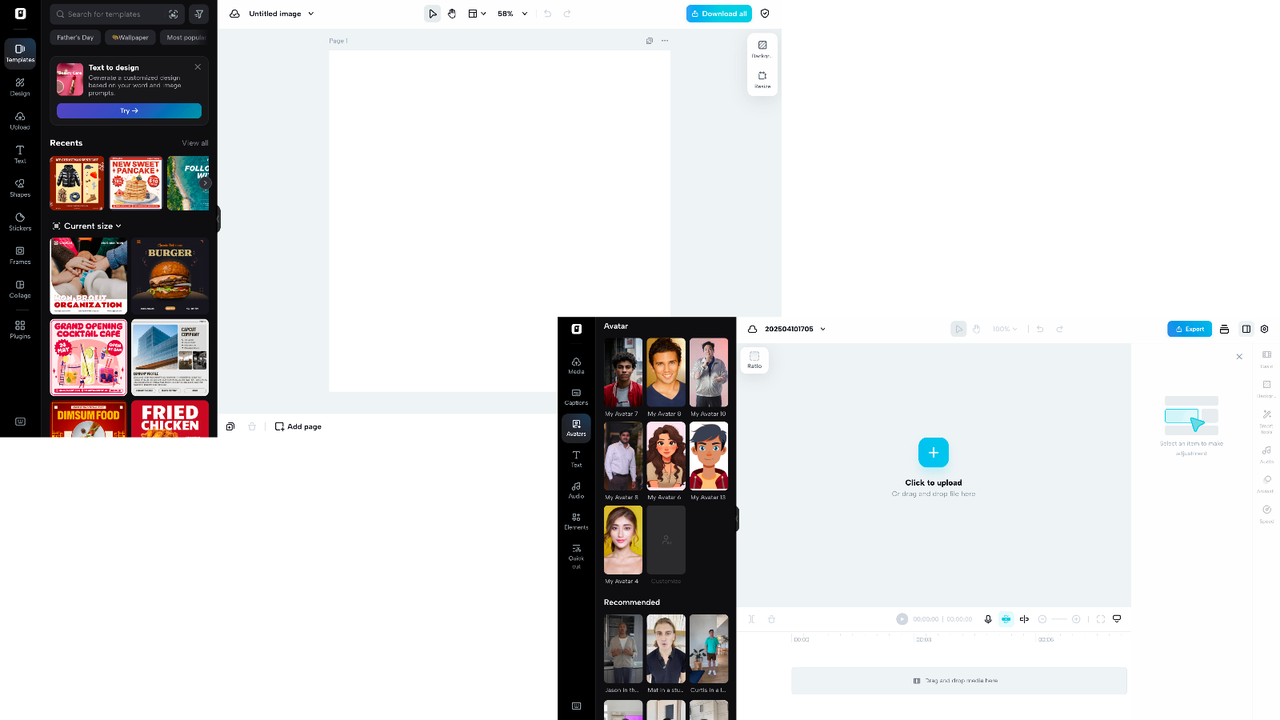Select the Shapes tool in the sidebar
Viewport: 1280px width, 720px height.
pyautogui.click(x=20, y=188)
